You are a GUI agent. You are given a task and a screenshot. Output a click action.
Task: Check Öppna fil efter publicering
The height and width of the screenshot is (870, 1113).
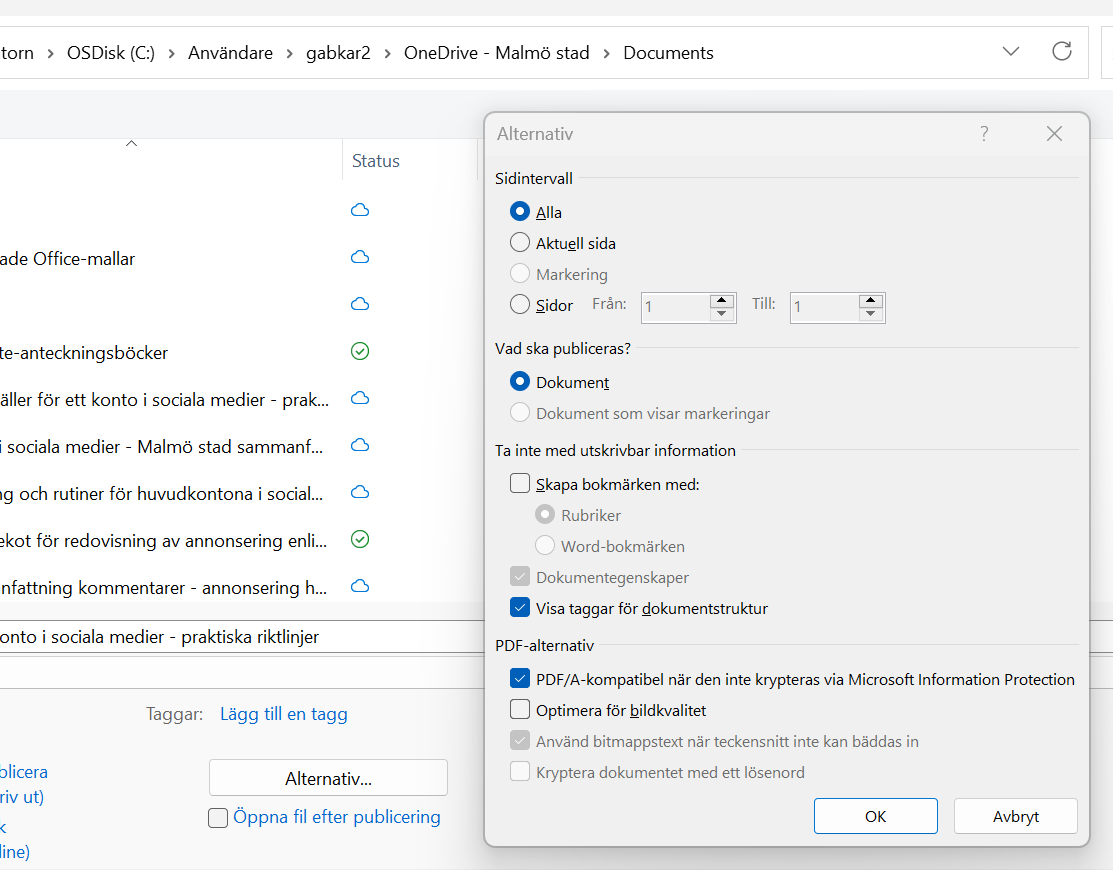218,818
